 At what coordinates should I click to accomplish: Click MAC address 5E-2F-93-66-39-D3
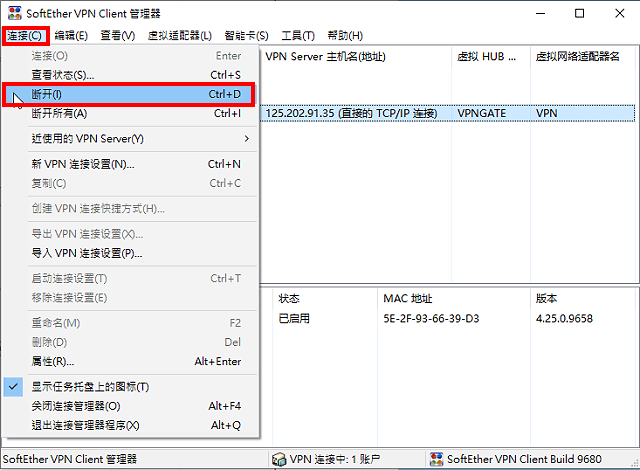click(431, 318)
